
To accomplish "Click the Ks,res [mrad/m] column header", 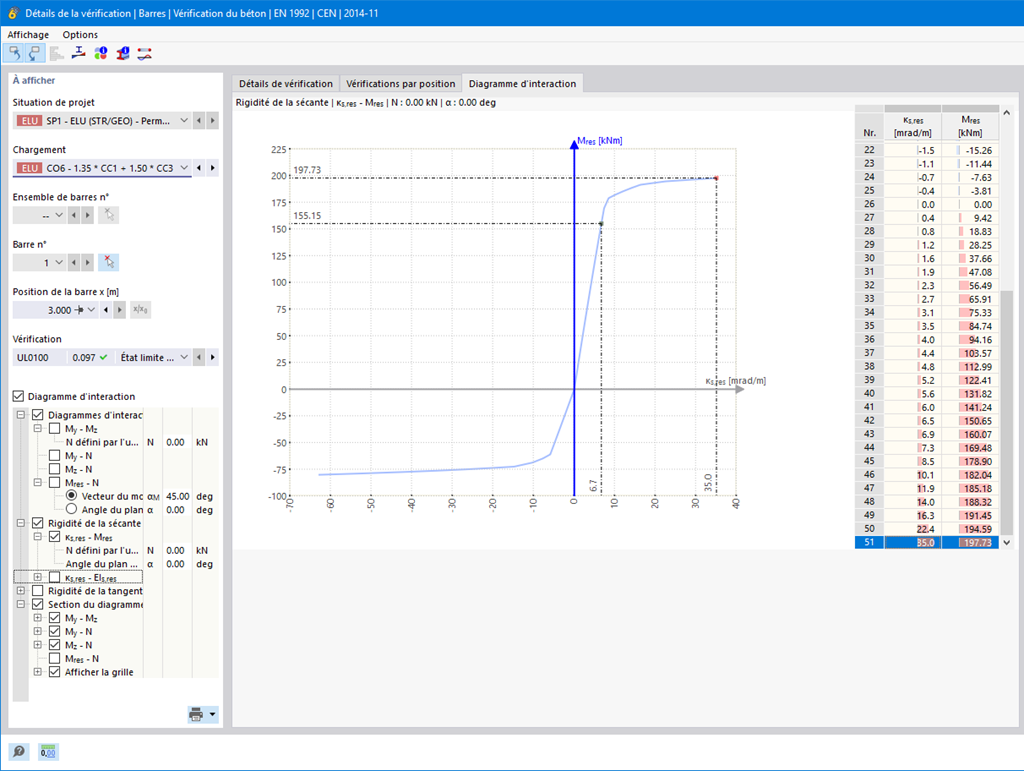I will pos(913,127).
